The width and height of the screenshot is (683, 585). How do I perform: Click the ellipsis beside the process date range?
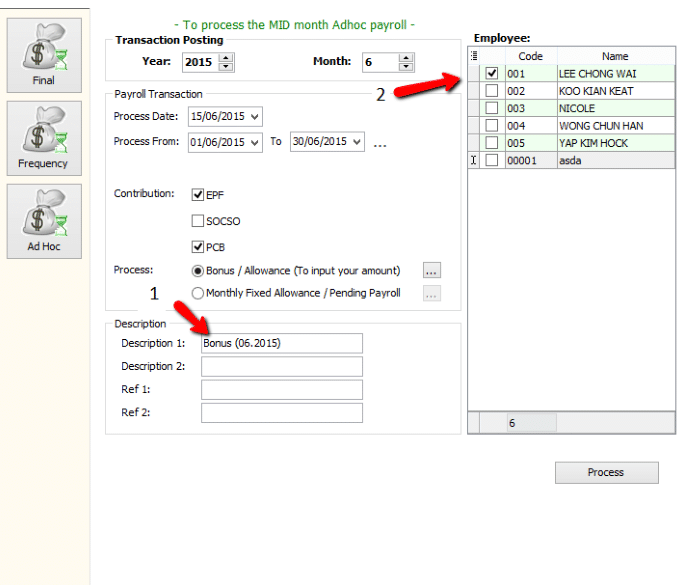pos(380,143)
